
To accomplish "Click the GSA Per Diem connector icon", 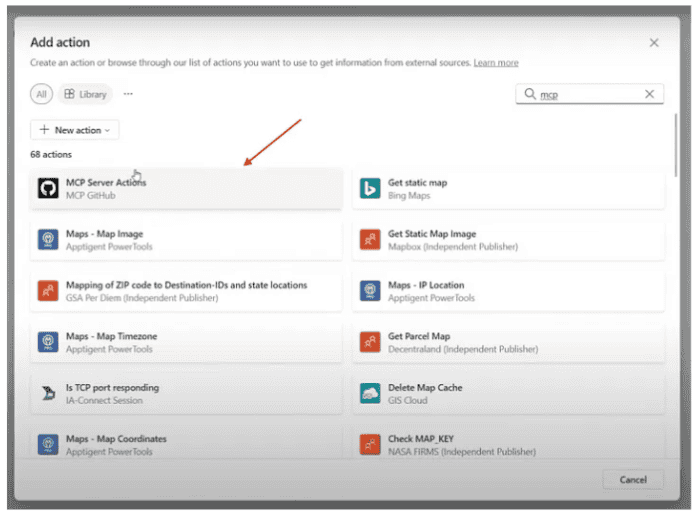I will click(x=48, y=291).
